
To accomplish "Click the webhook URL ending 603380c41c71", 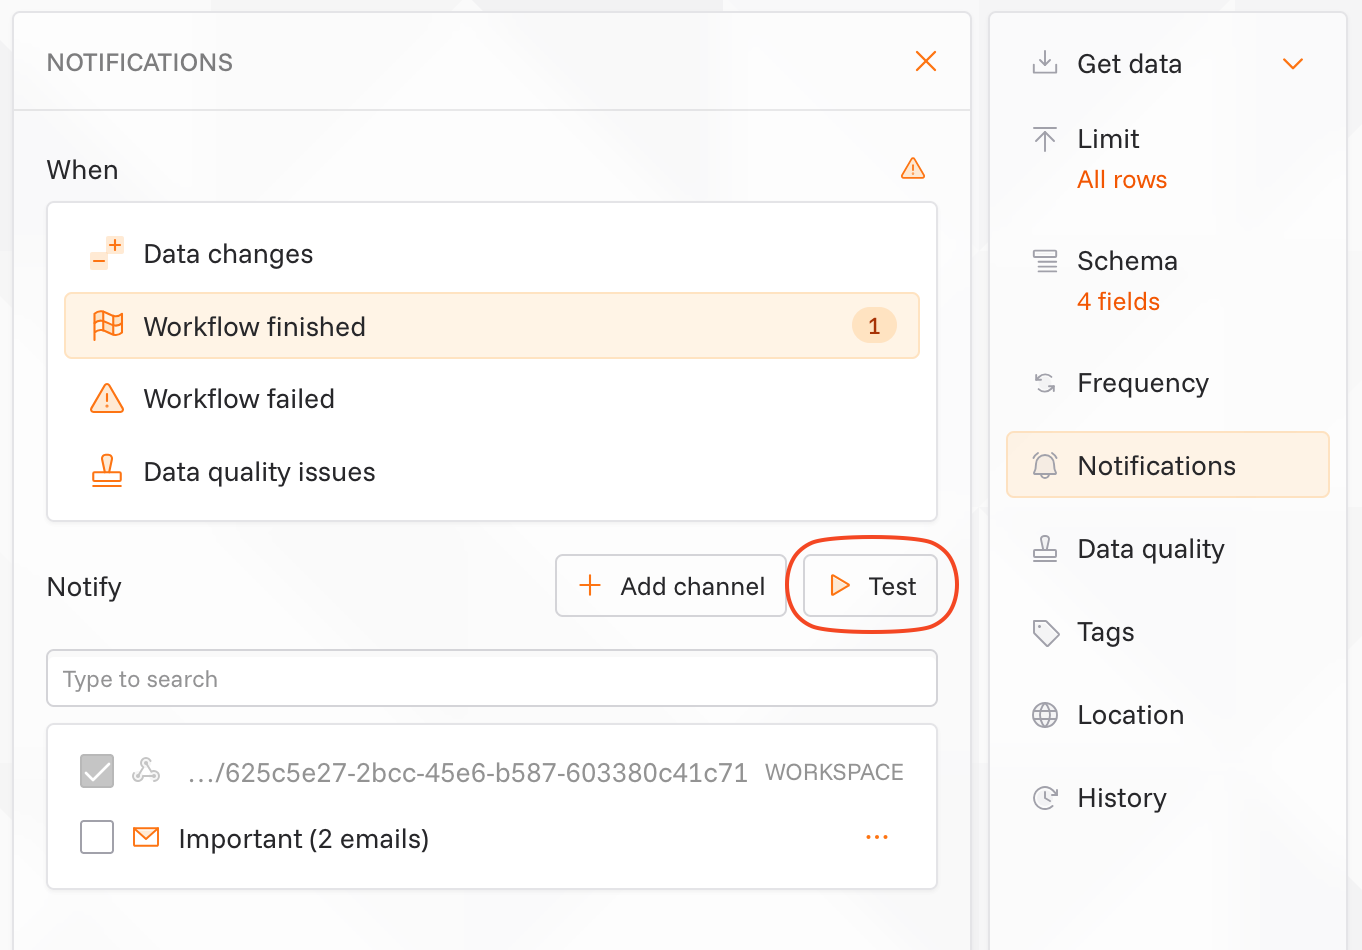I will 467,773.
